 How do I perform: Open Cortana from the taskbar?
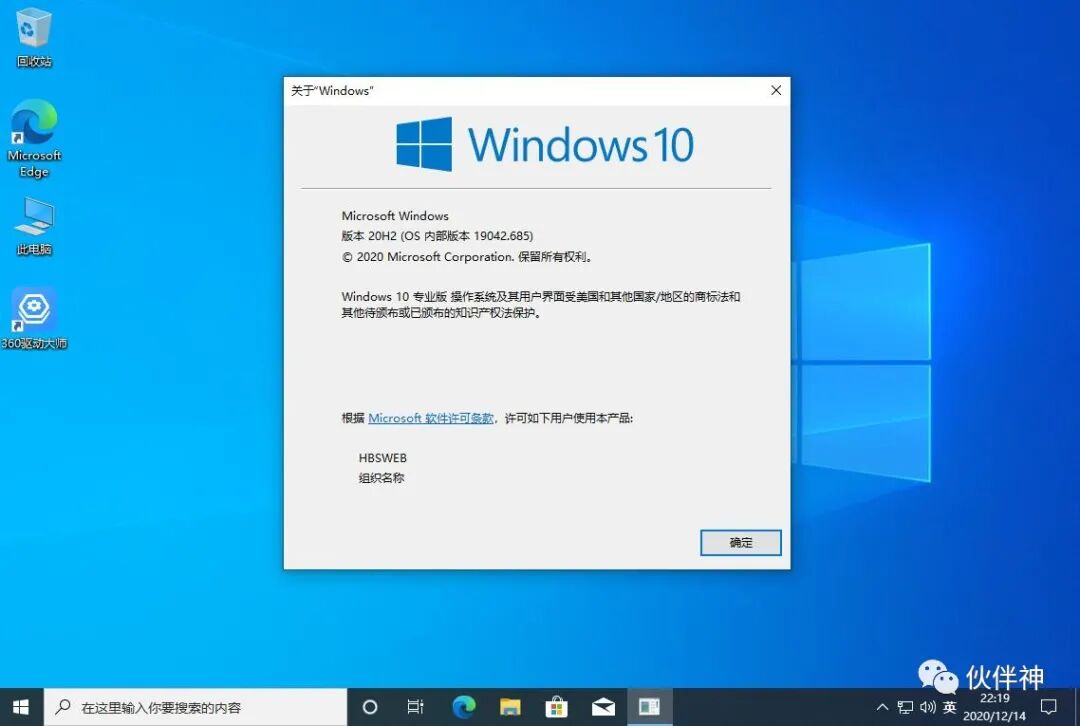370,707
